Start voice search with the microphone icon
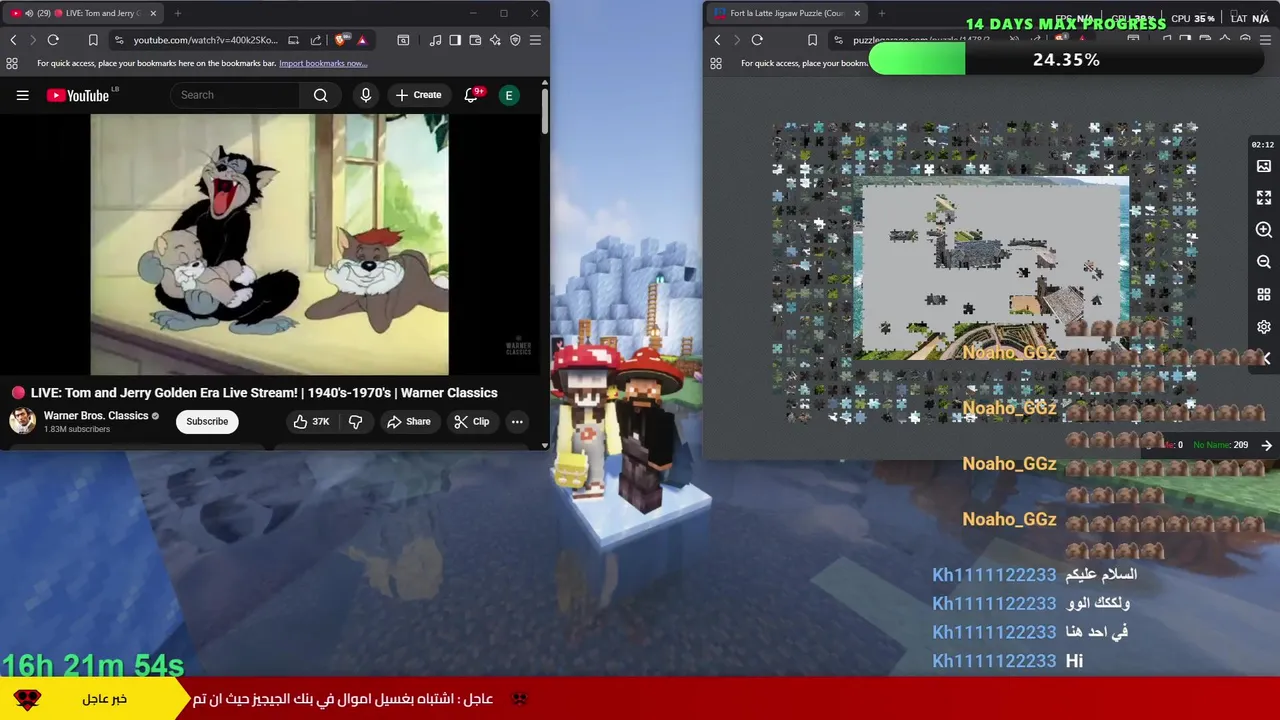Image resolution: width=1280 pixels, height=720 pixels. pos(366,95)
